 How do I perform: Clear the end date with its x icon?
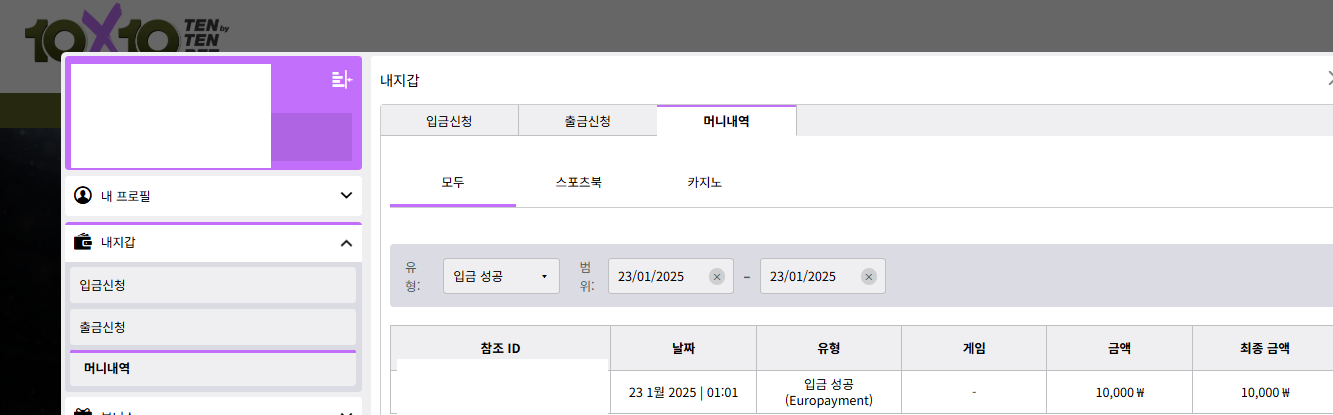(x=868, y=277)
